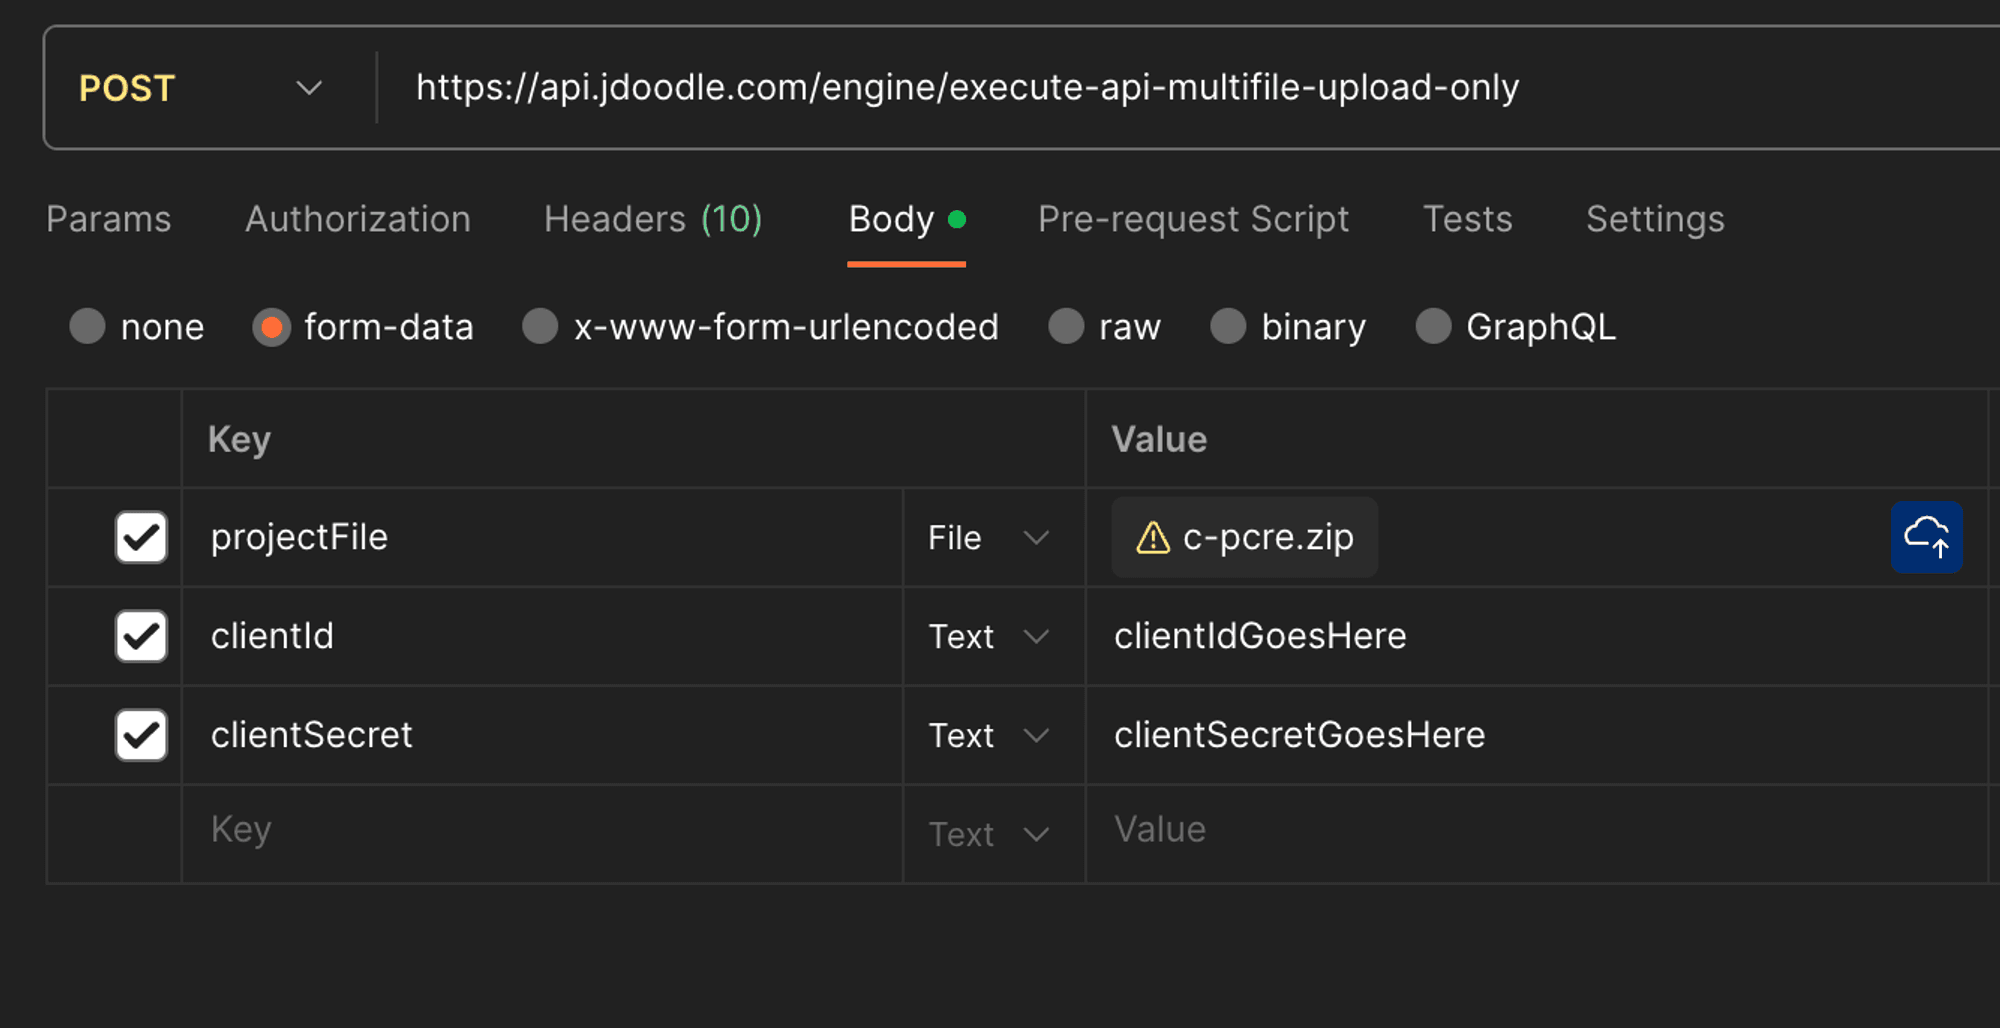The width and height of the screenshot is (2000, 1028).
Task: Open the POST method dropdown
Action: [200, 88]
